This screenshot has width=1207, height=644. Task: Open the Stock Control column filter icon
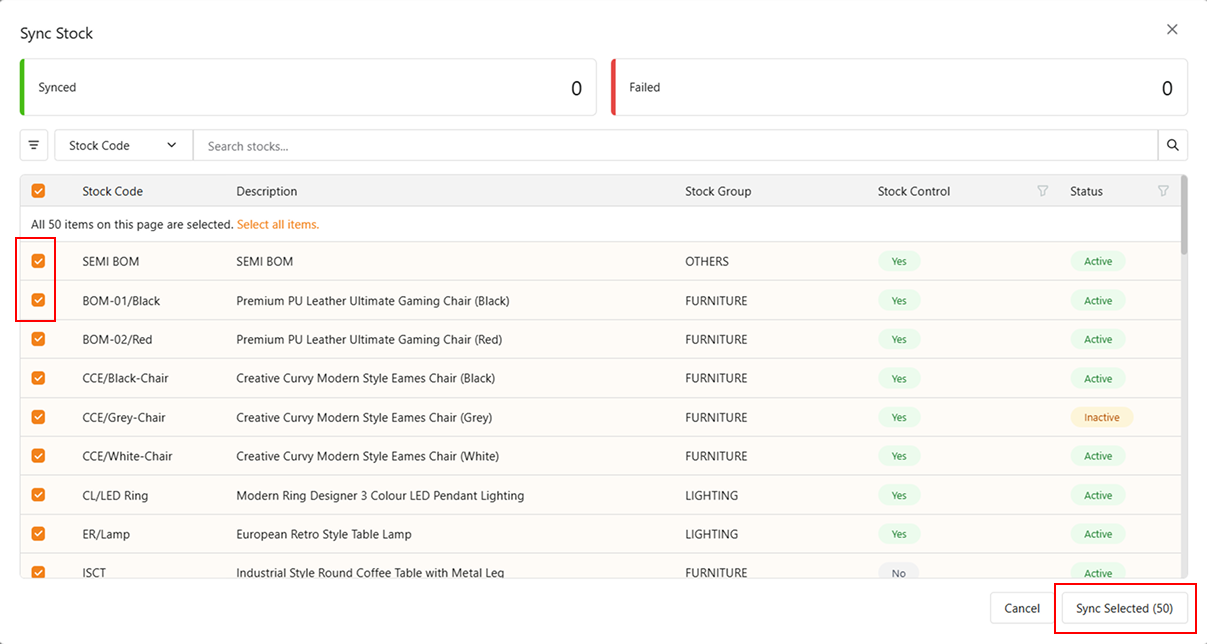pos(1043,191)
